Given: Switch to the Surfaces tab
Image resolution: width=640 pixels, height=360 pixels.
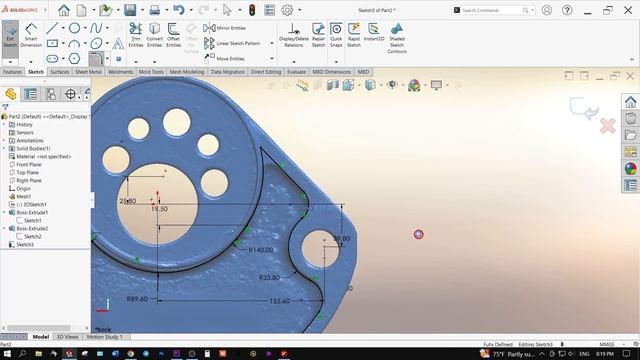Looking at the screenshot, I should (60, 72).
